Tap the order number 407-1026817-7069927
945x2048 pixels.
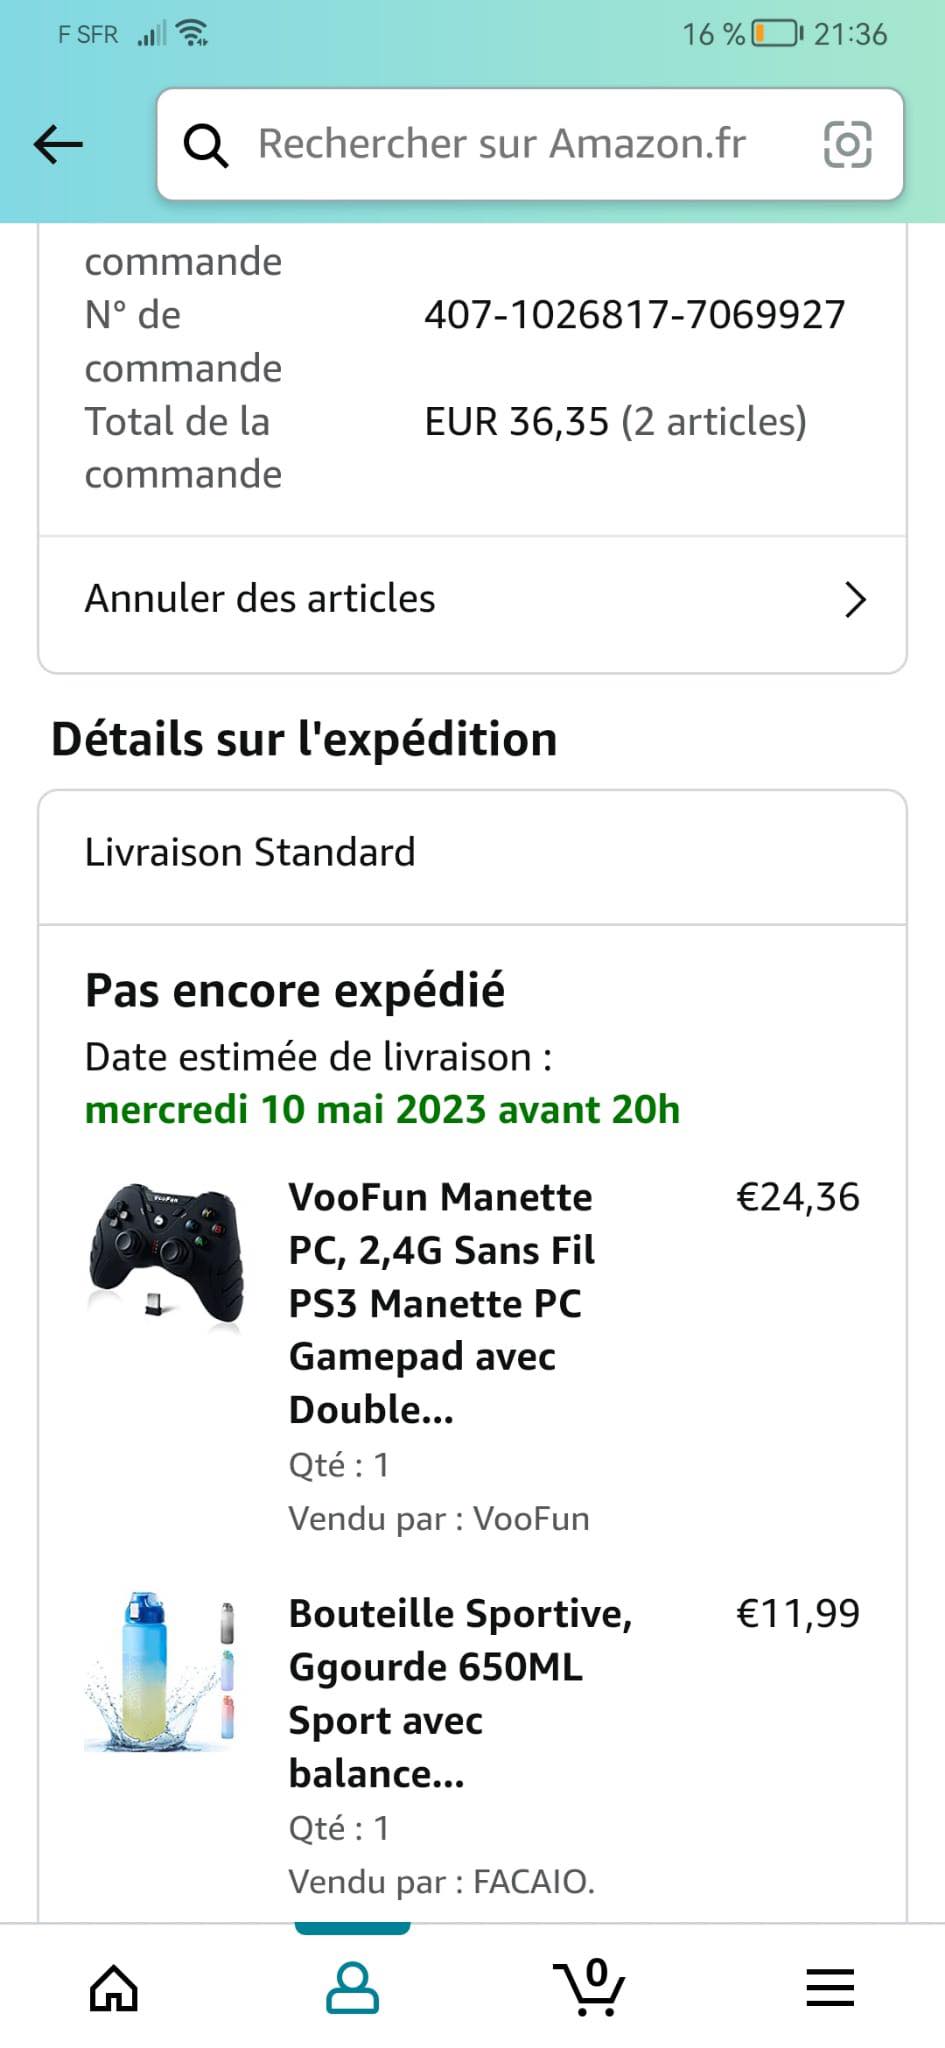click(x=634, y=315)
